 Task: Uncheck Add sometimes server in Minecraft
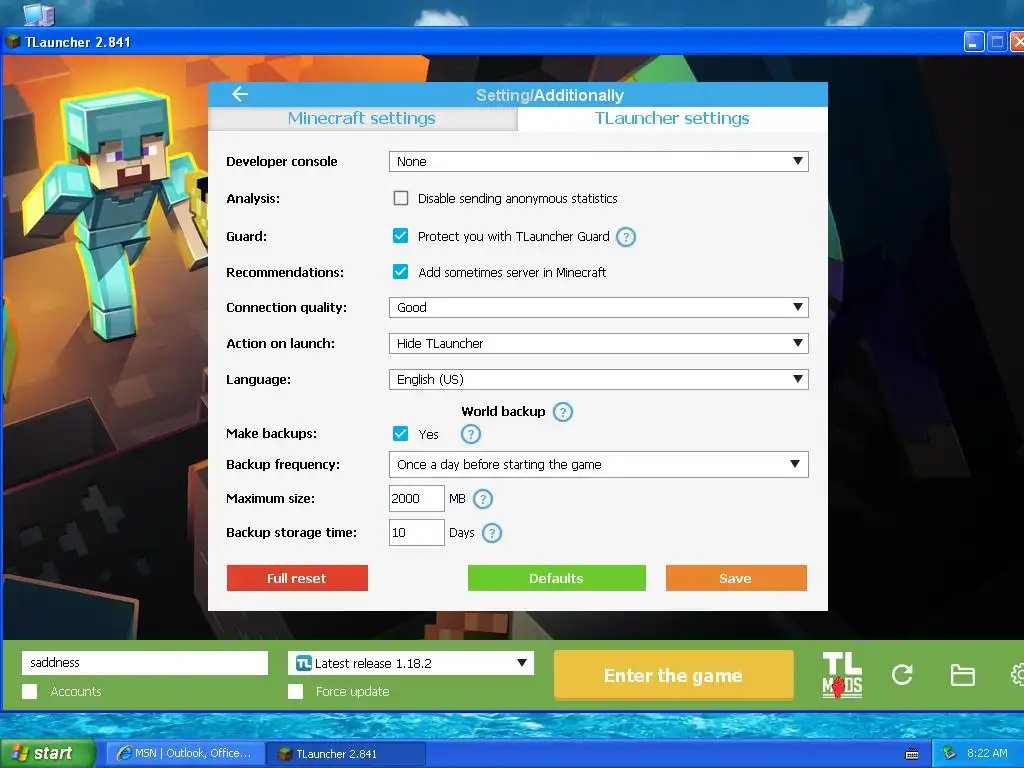click(x=400, y=272)
